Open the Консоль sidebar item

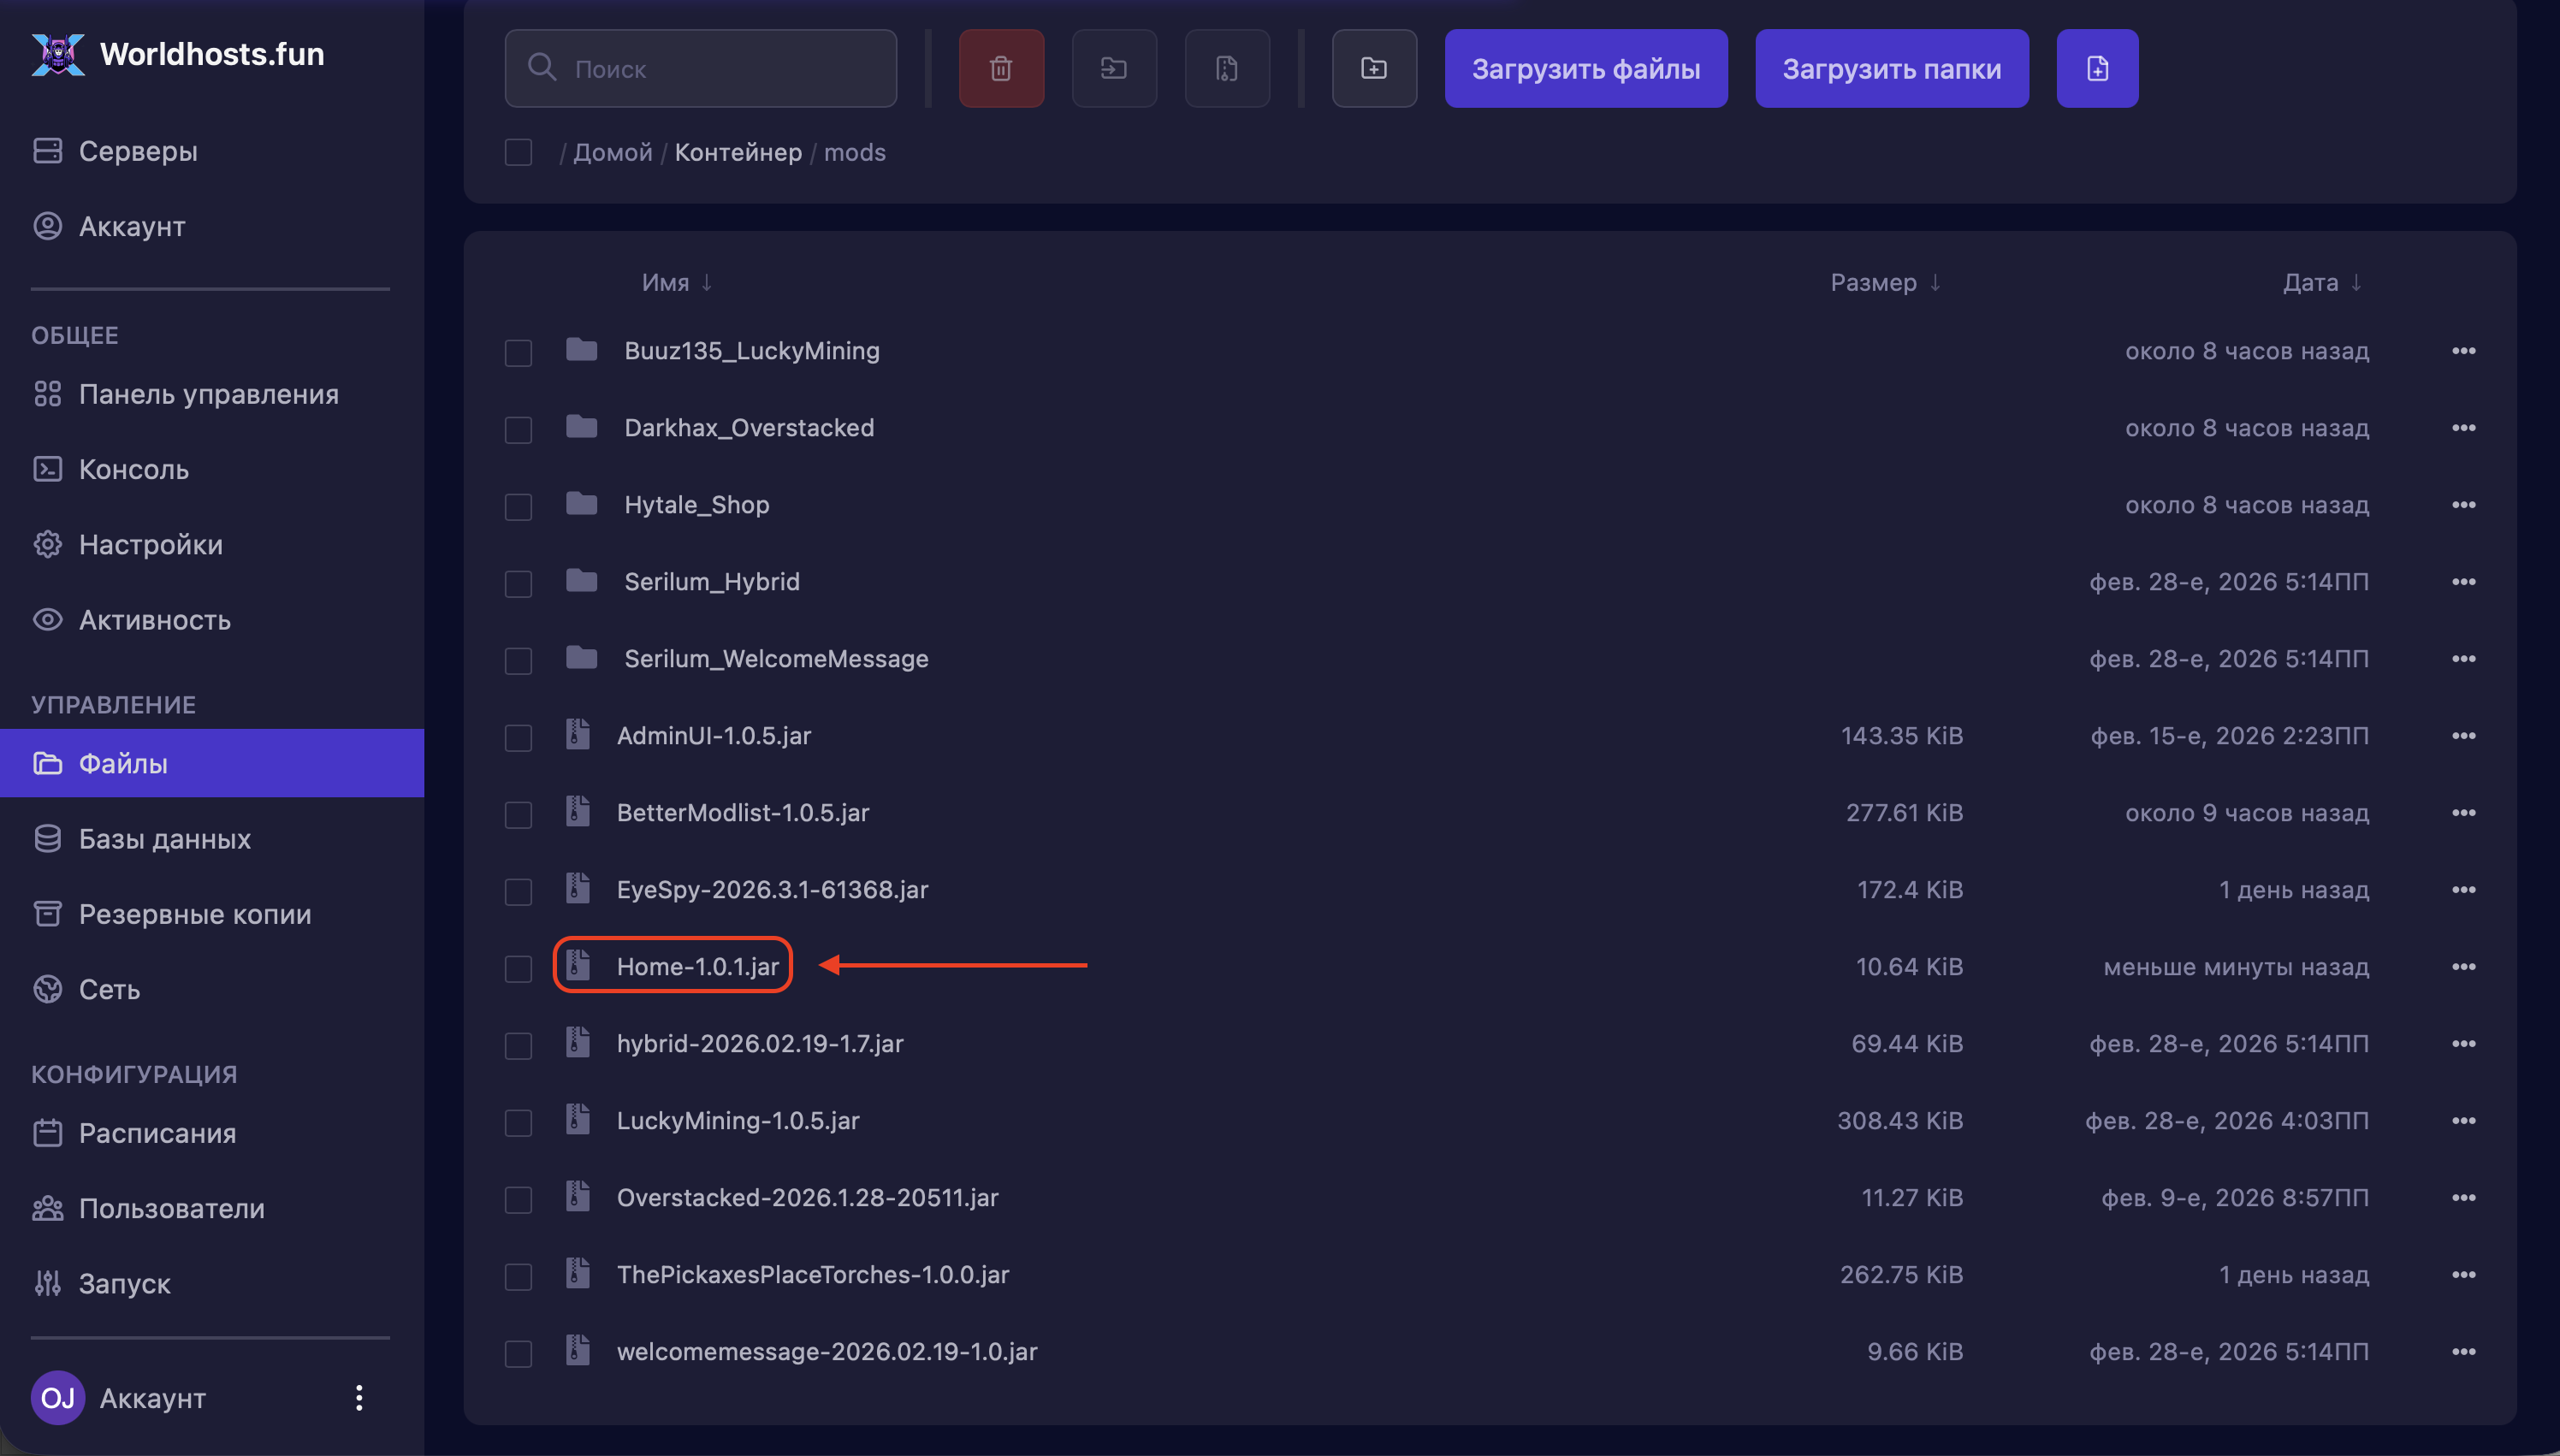coord(133,469)
